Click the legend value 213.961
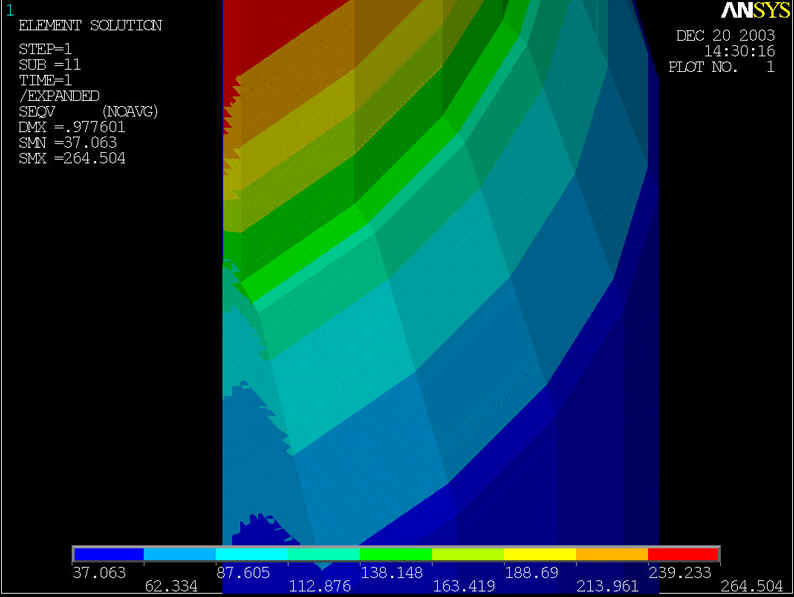This screenshot has height=597, width=794. tap(607, 586)
